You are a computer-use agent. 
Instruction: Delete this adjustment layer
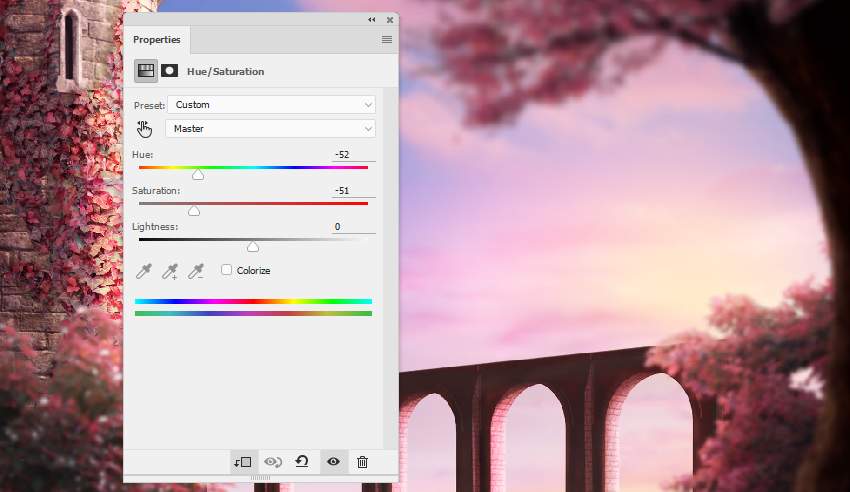[x=363, y=462]
